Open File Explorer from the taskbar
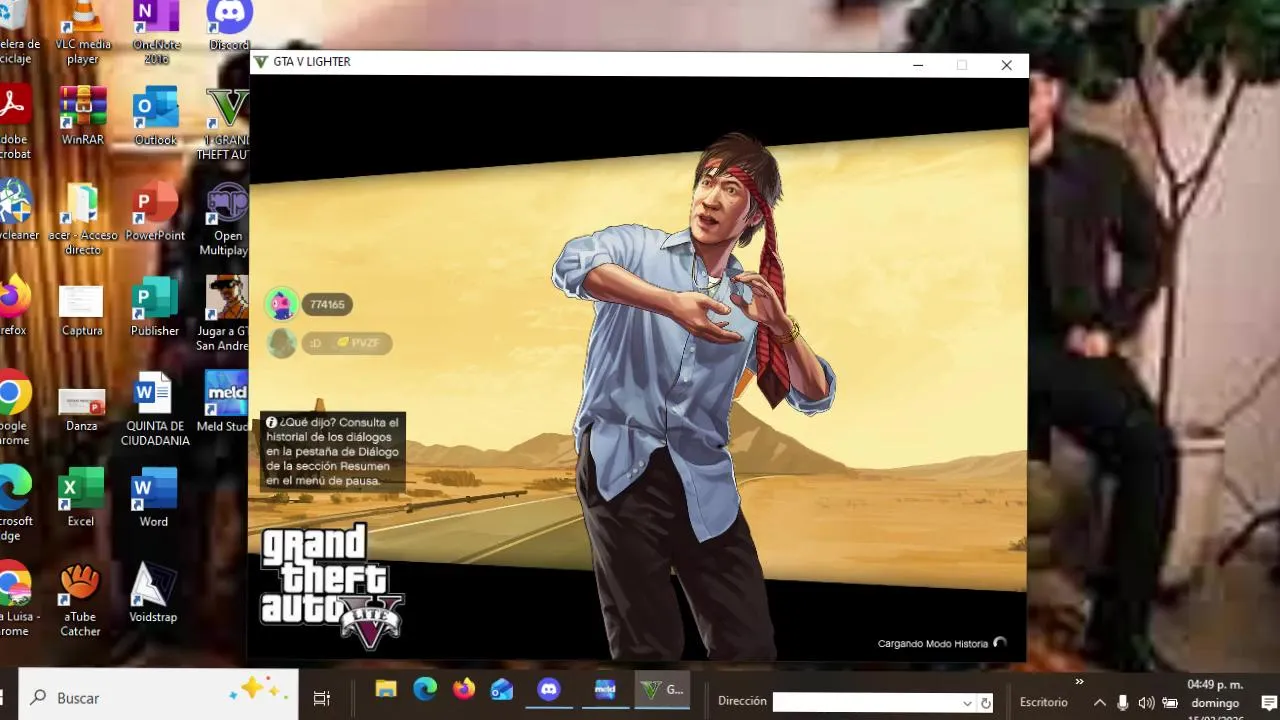 pos(386,689)
